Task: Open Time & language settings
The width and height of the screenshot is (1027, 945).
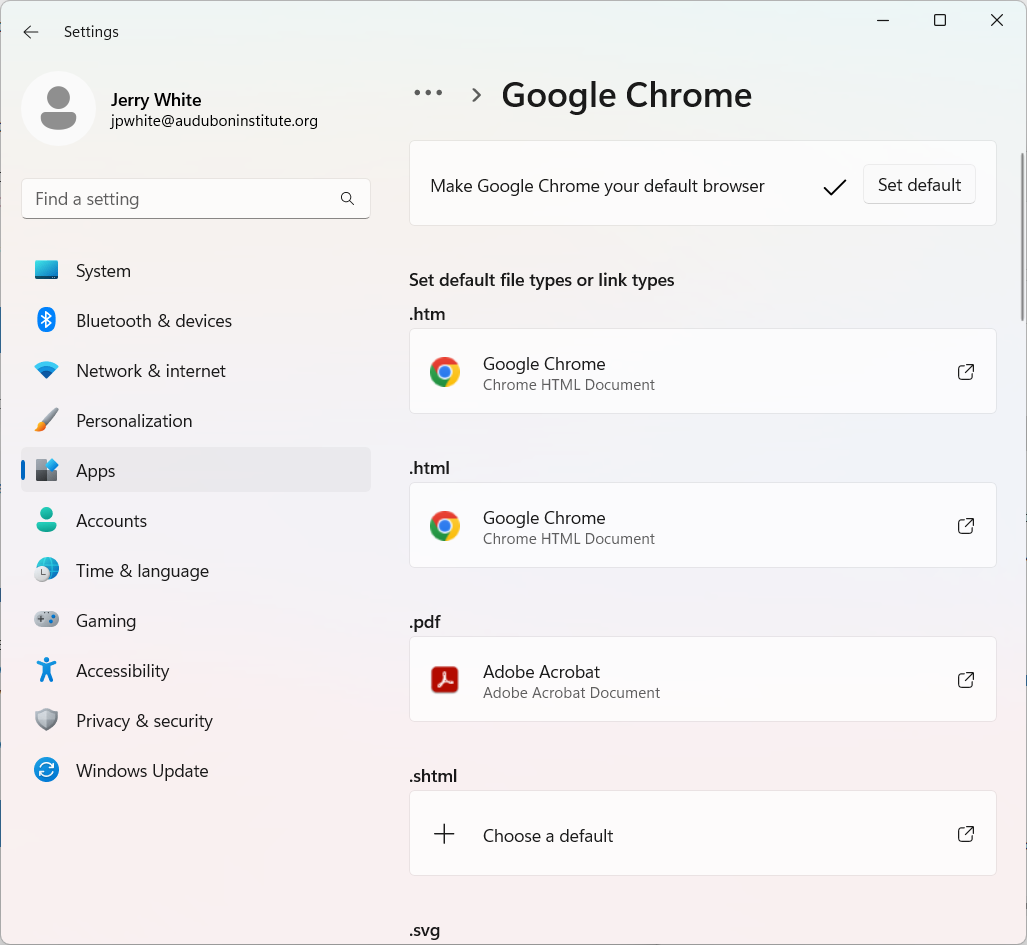Action: tap(196, 570)
